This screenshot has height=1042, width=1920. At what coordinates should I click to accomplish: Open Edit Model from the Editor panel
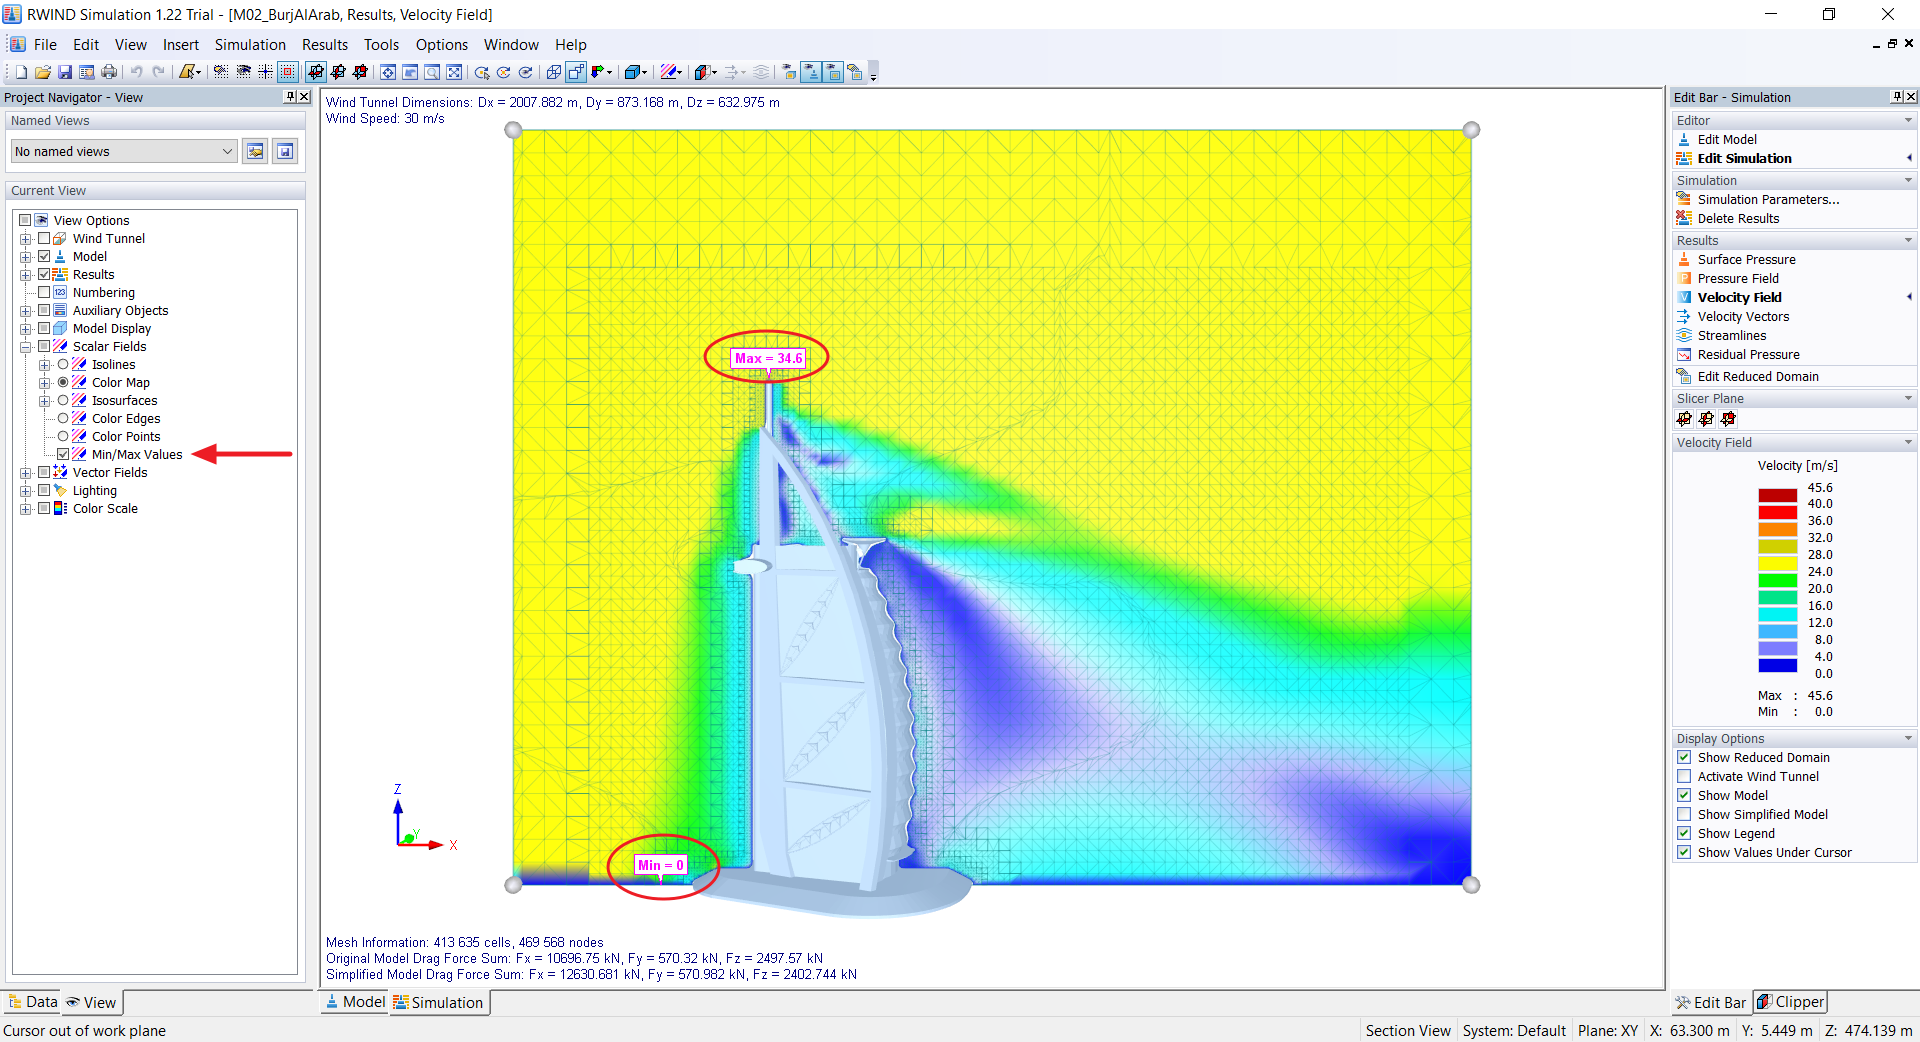coord(1726,139)
